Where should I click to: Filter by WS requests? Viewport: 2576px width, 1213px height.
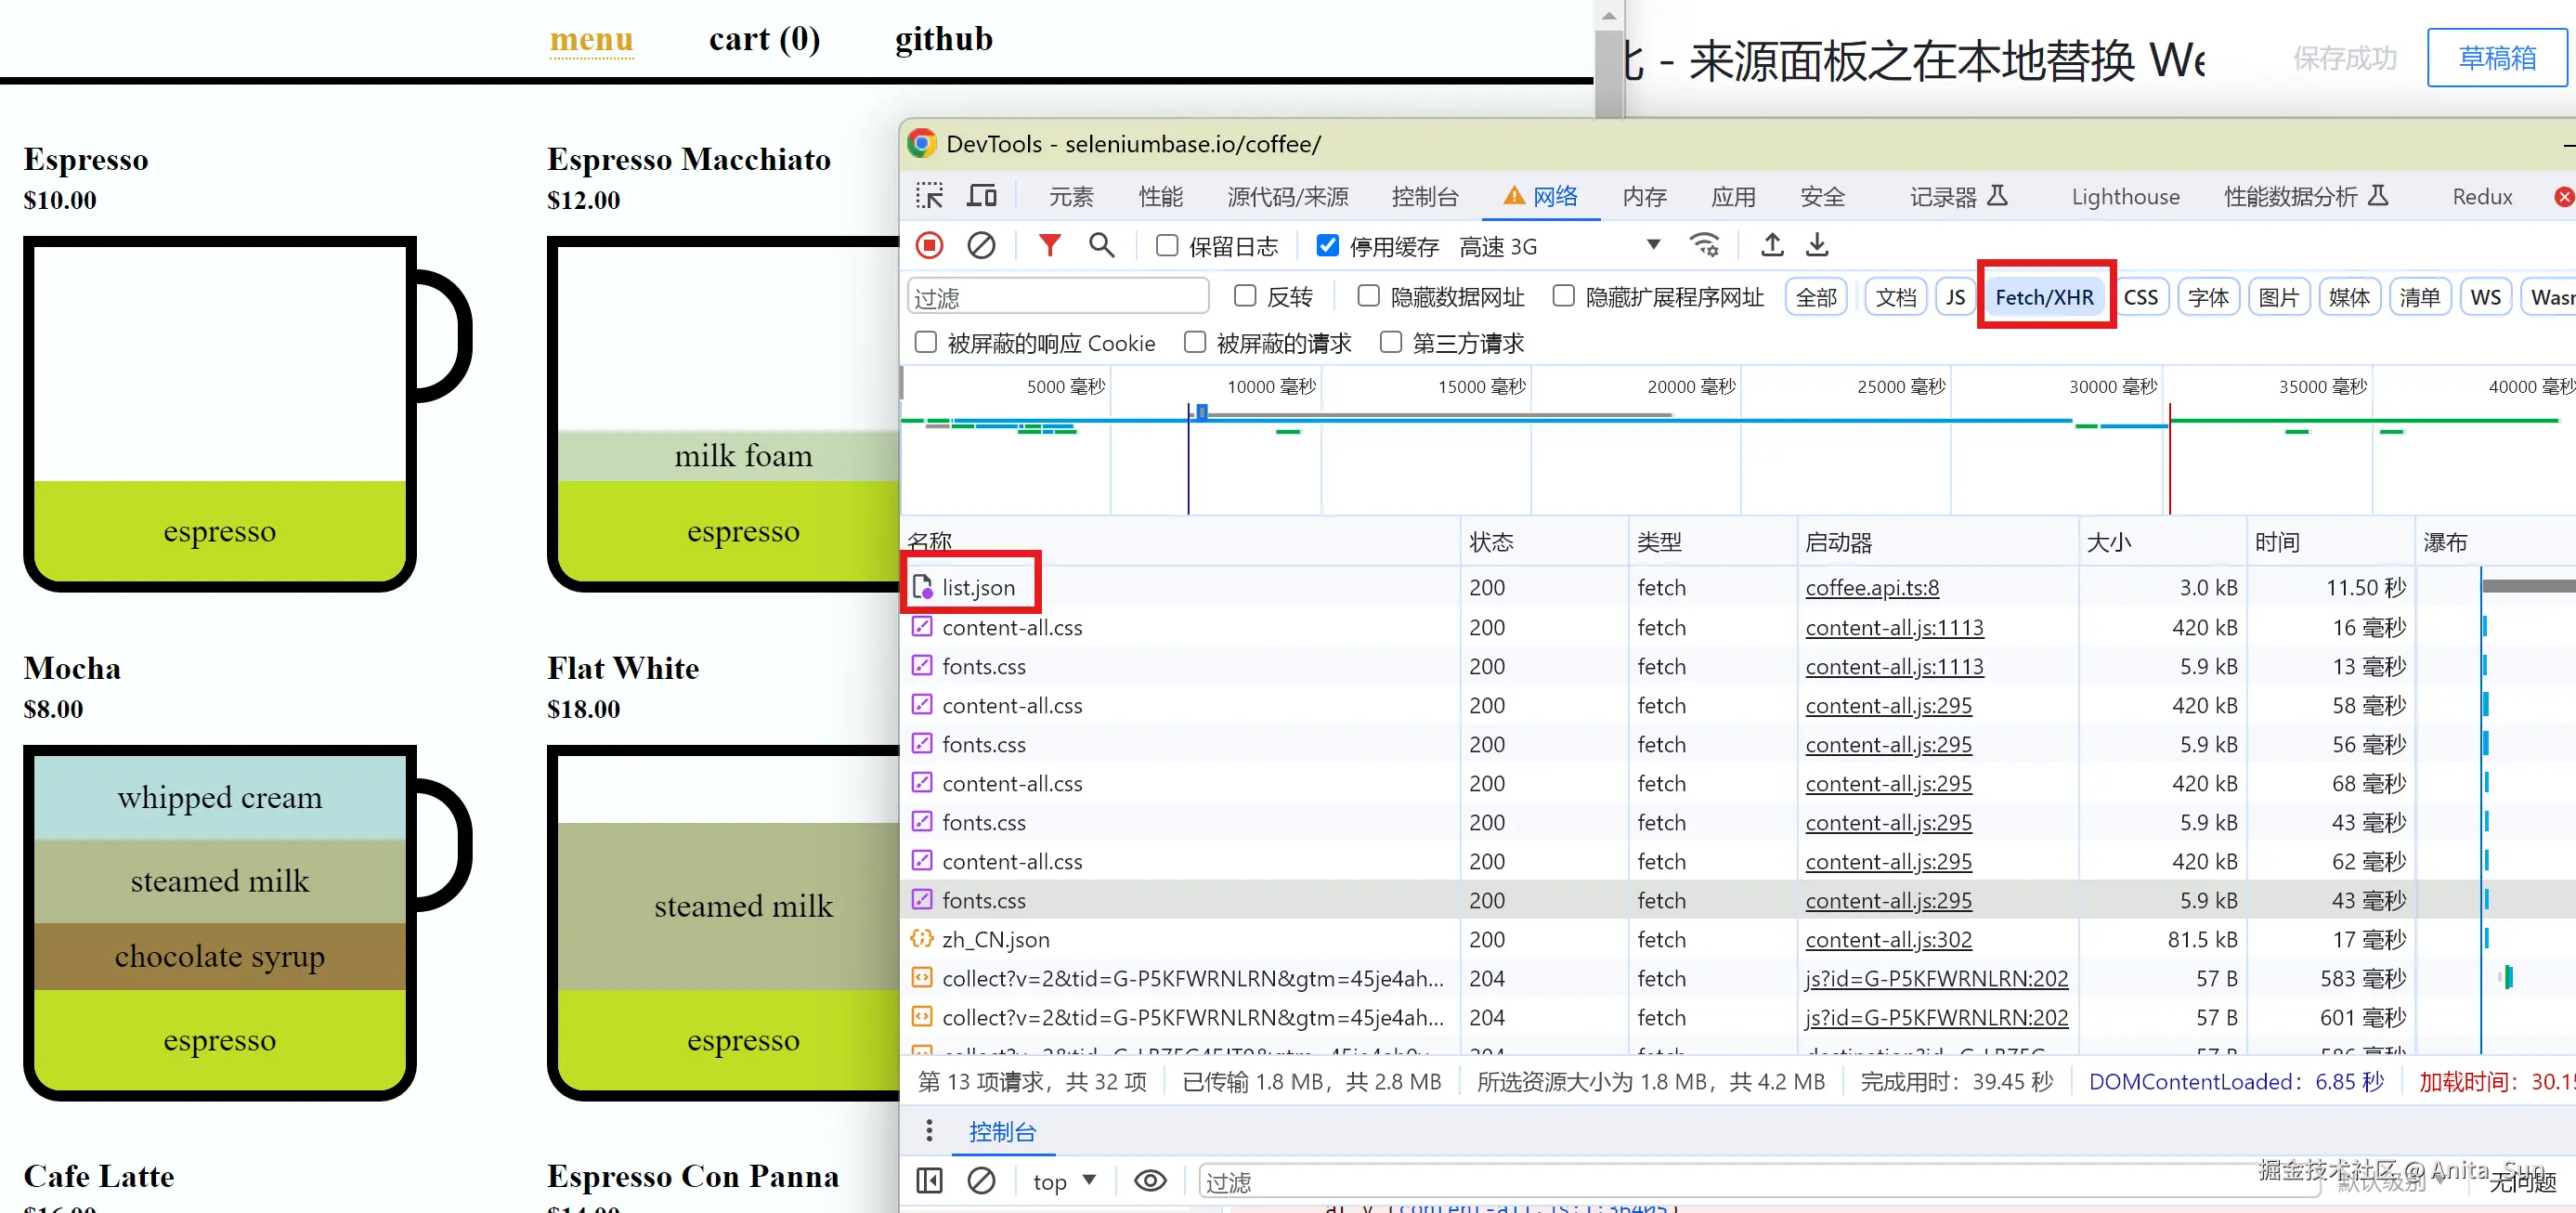click(2485, 297)
